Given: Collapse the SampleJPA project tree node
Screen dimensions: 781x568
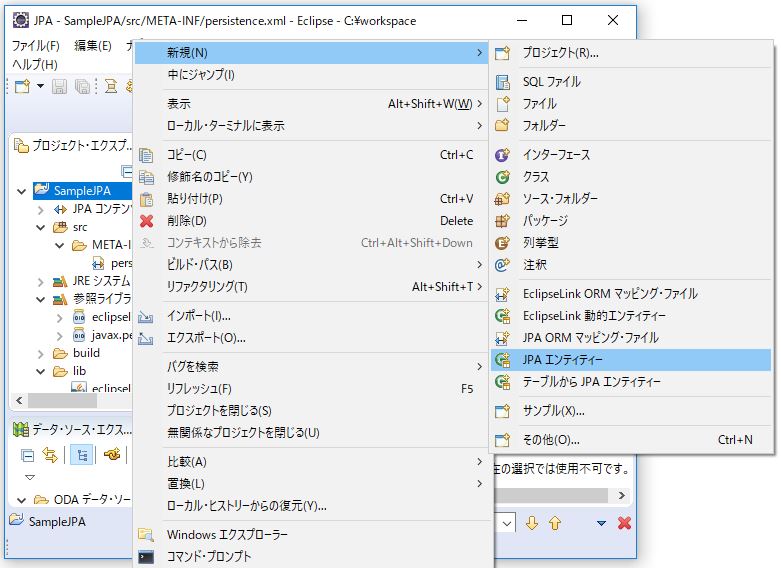Looking at the screenshot, I should click(23, 191).
